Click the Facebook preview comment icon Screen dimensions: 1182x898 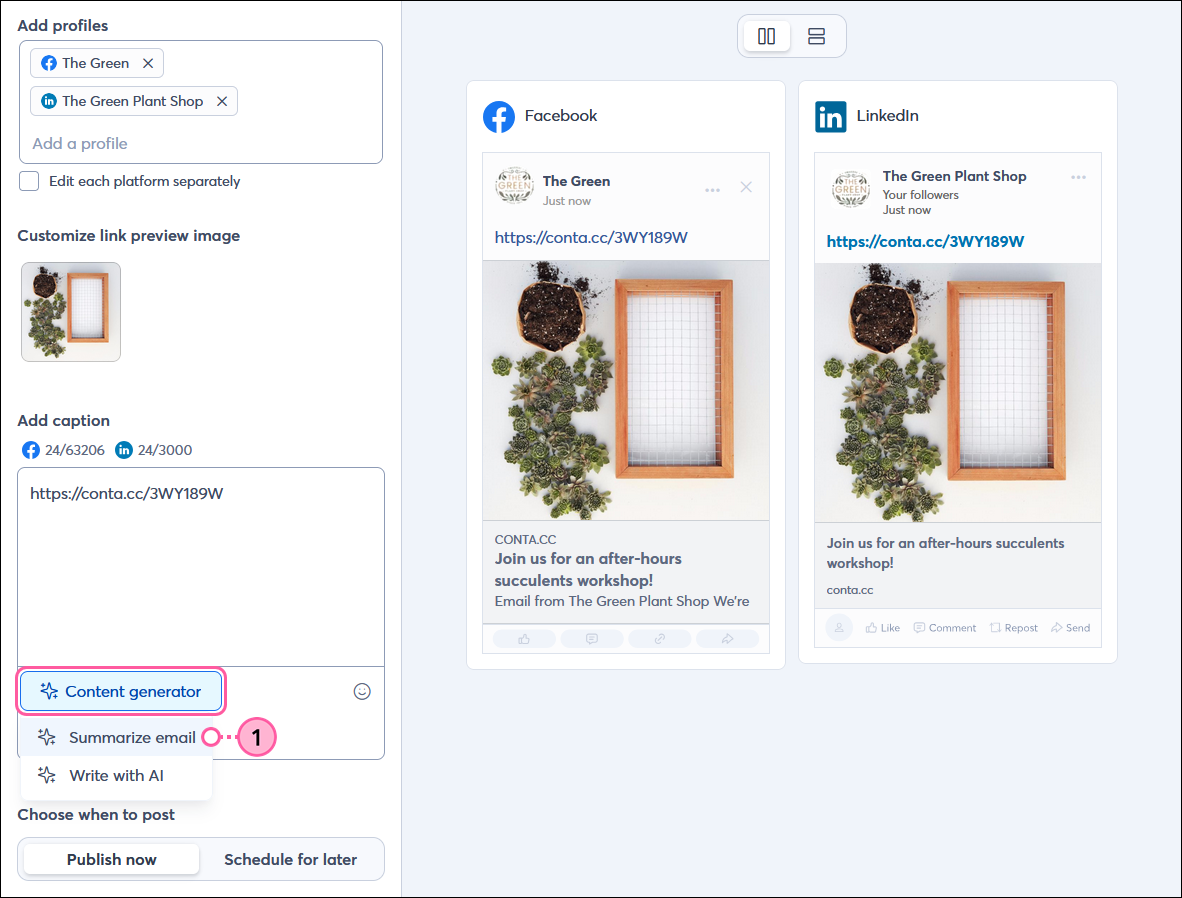click(592, 639)
